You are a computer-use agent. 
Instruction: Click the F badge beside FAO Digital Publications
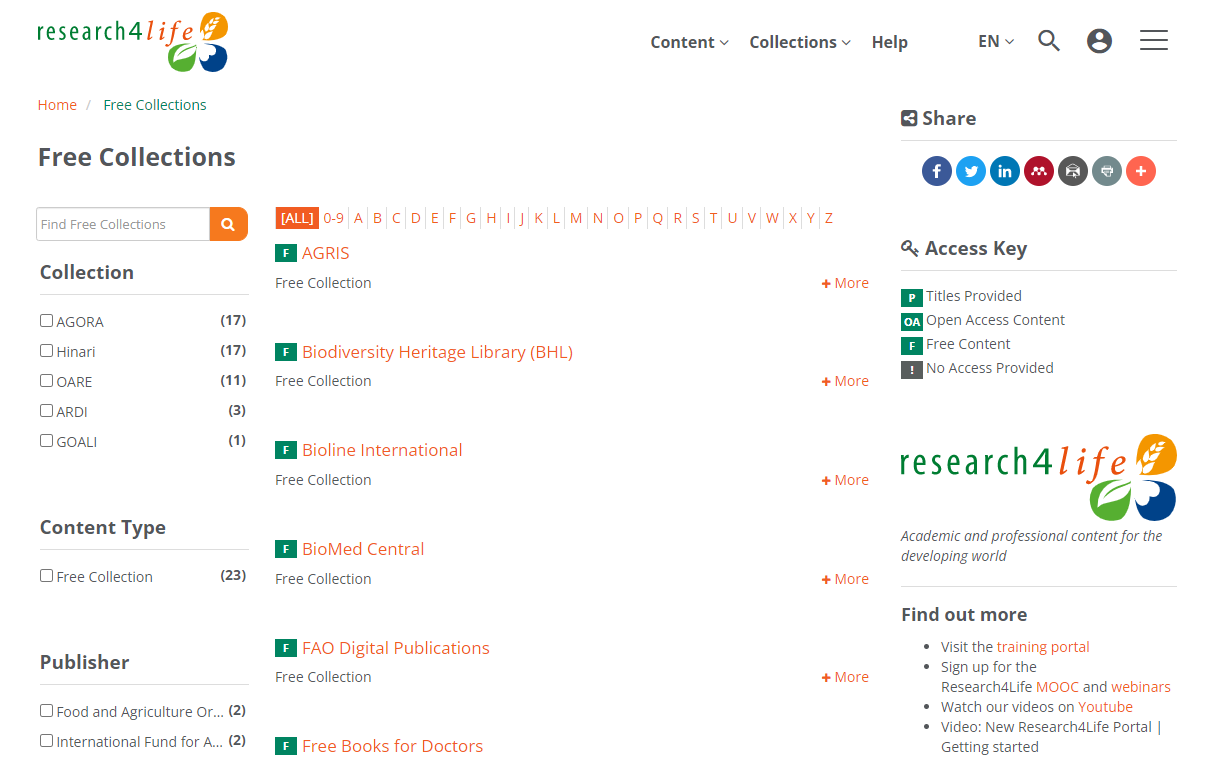click(x=285, y=648)
